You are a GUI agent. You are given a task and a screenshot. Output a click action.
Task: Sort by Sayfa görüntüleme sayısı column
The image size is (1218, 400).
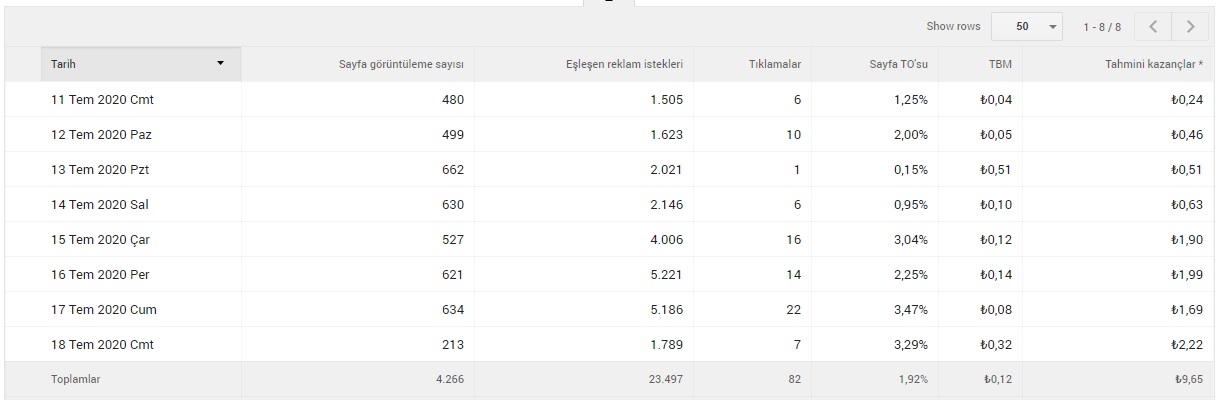pyautogui.click(x=402, y=65)
